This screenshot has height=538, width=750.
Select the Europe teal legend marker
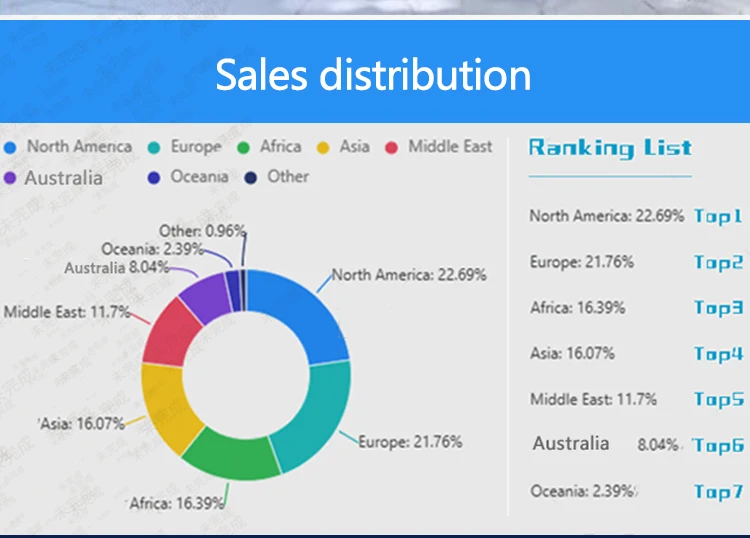coord(154,148)
